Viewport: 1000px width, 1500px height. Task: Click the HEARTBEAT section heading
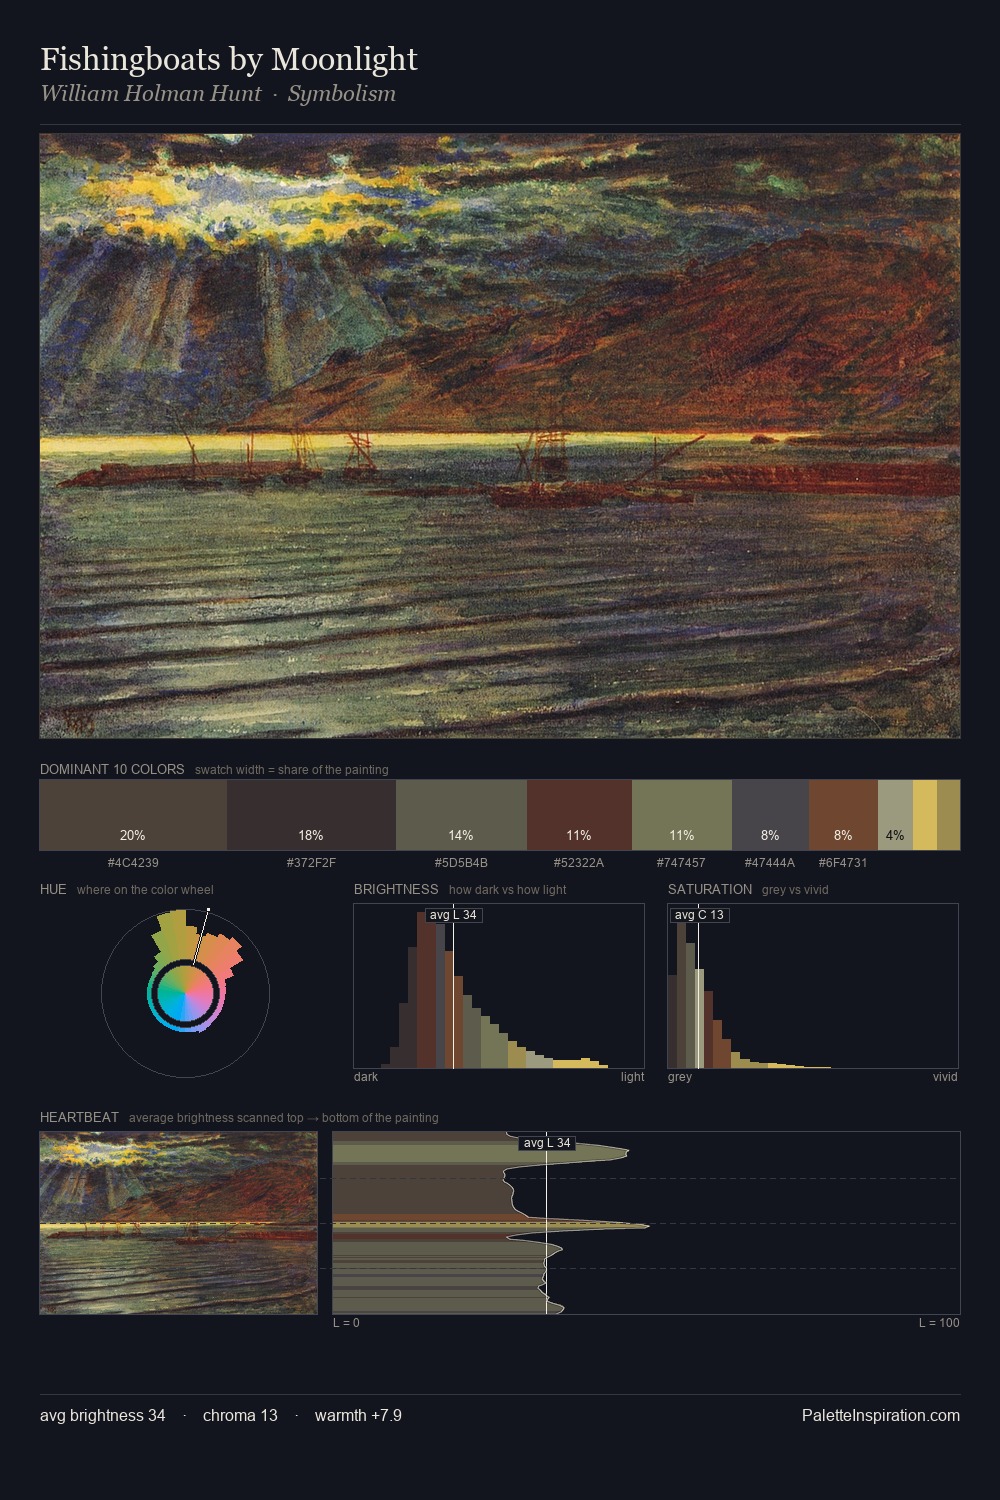tap(79, 1117)
